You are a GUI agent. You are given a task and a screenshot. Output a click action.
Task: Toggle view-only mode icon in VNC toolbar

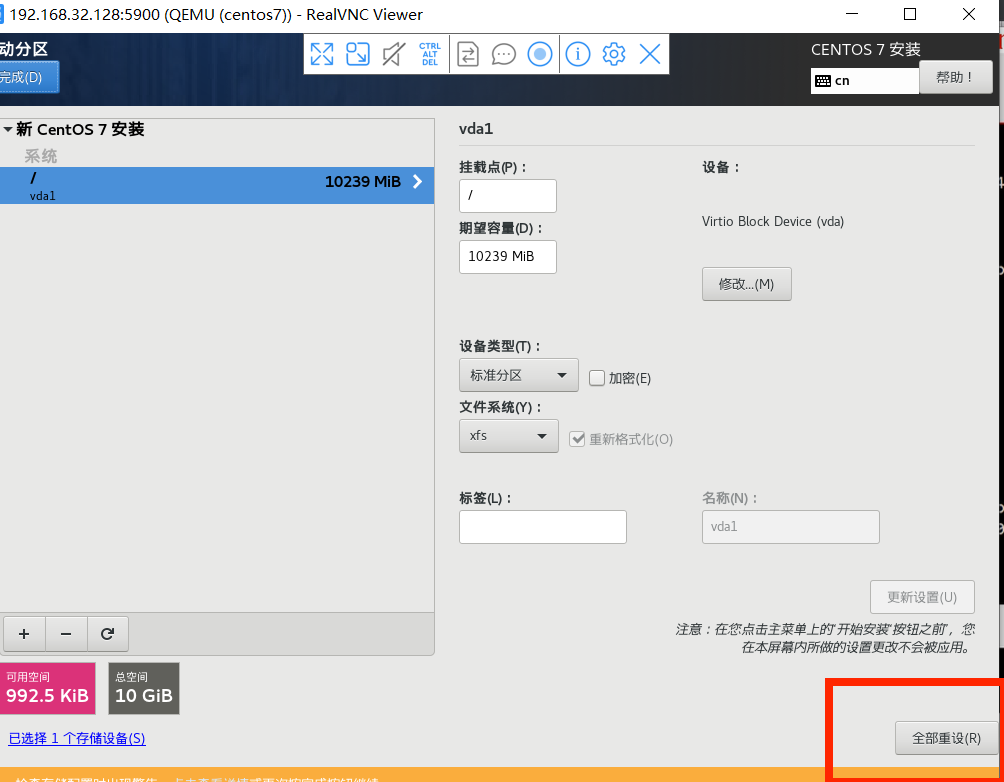click(394, 54)
